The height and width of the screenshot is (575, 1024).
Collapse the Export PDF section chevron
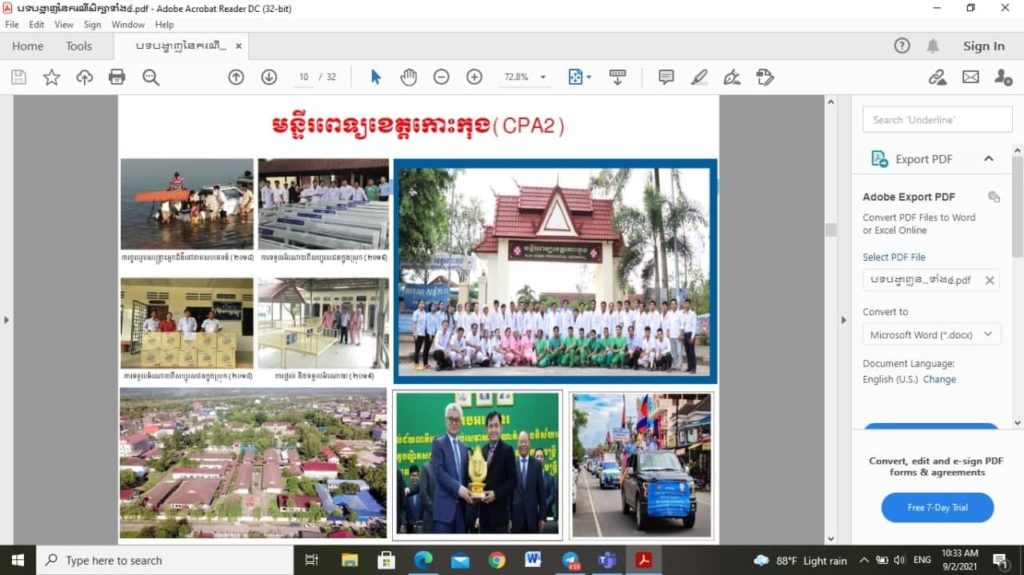pos(989,159)
